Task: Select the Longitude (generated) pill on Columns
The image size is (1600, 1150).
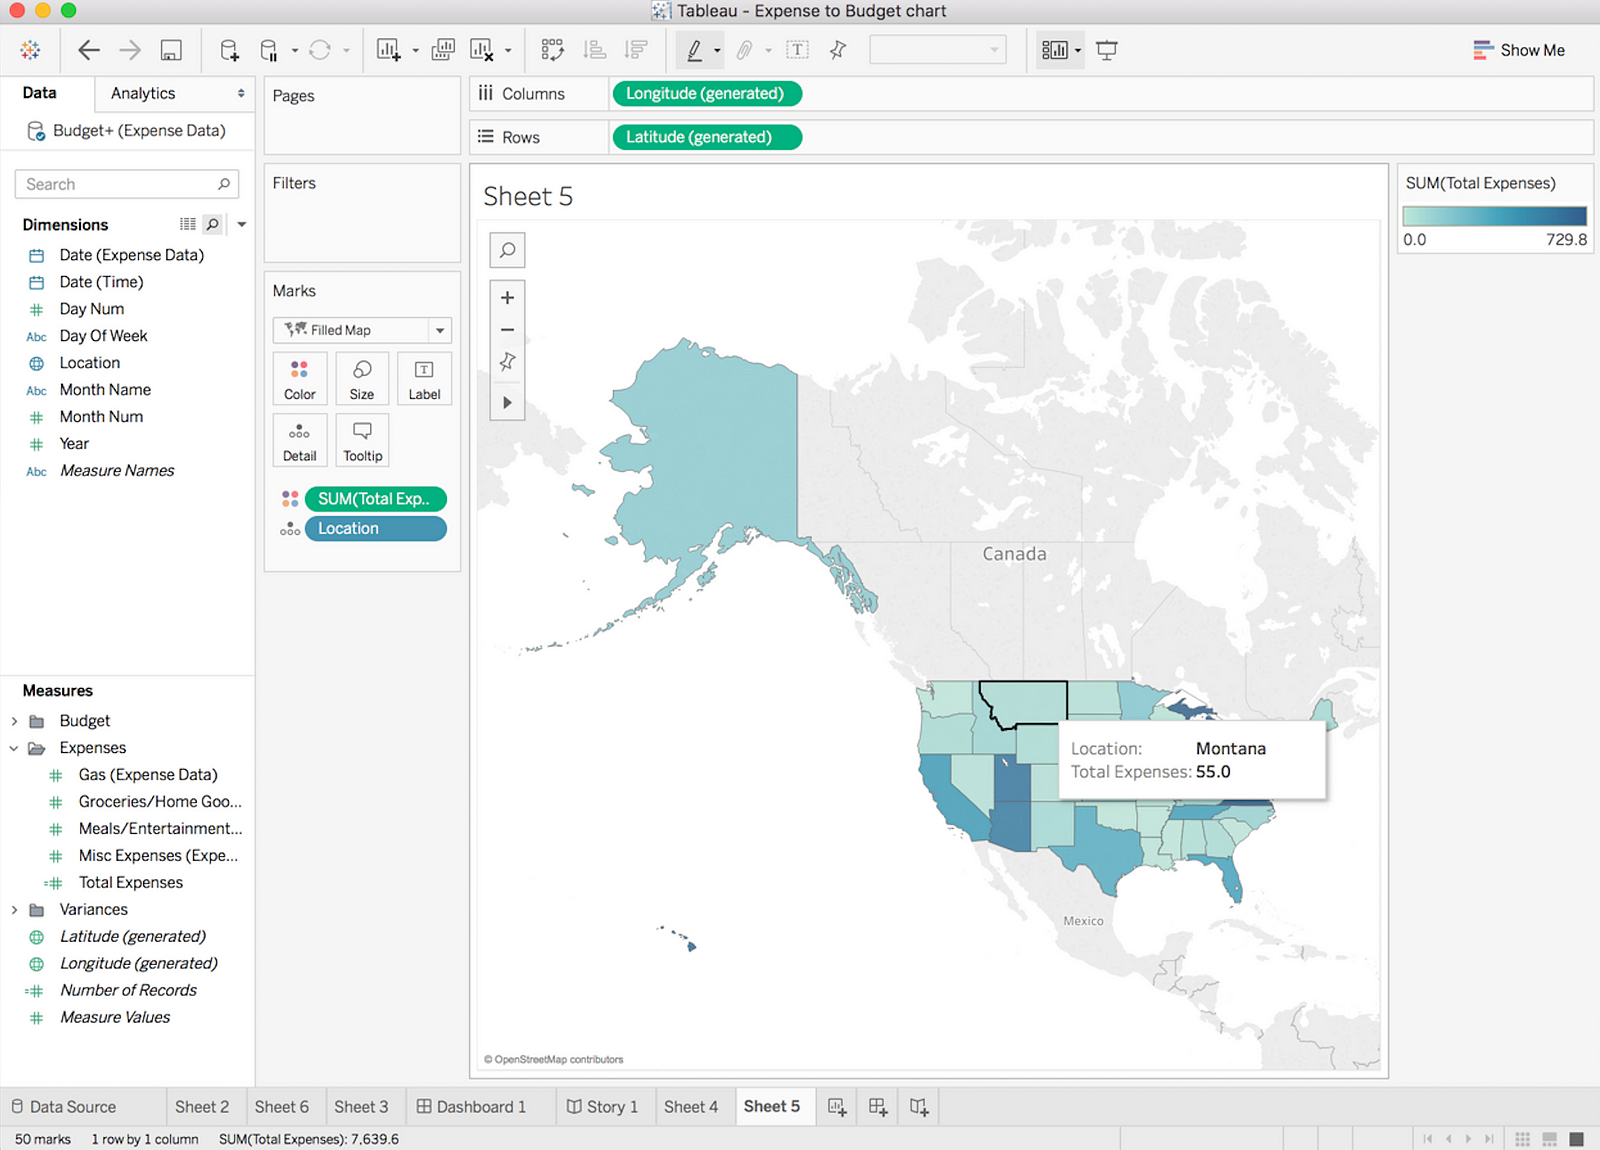Action: coord(706,93)
